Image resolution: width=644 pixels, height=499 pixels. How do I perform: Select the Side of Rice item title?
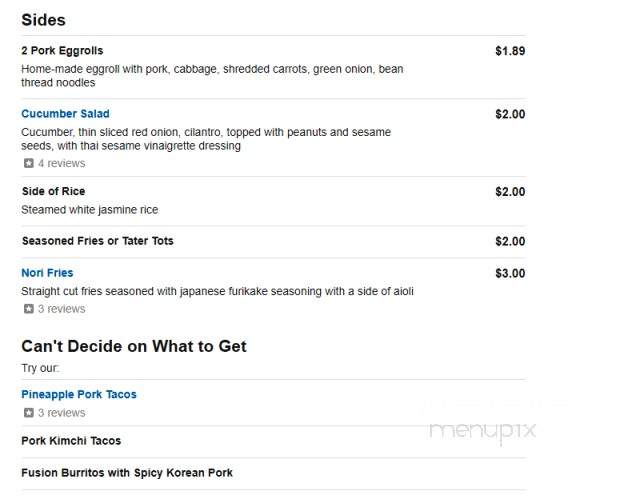coord(53,191)
